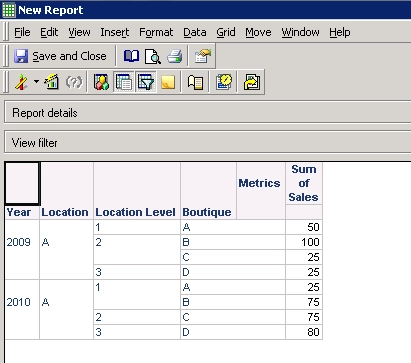Click the Report details panel bar
The image size is (411, 363).
point(208,113)
